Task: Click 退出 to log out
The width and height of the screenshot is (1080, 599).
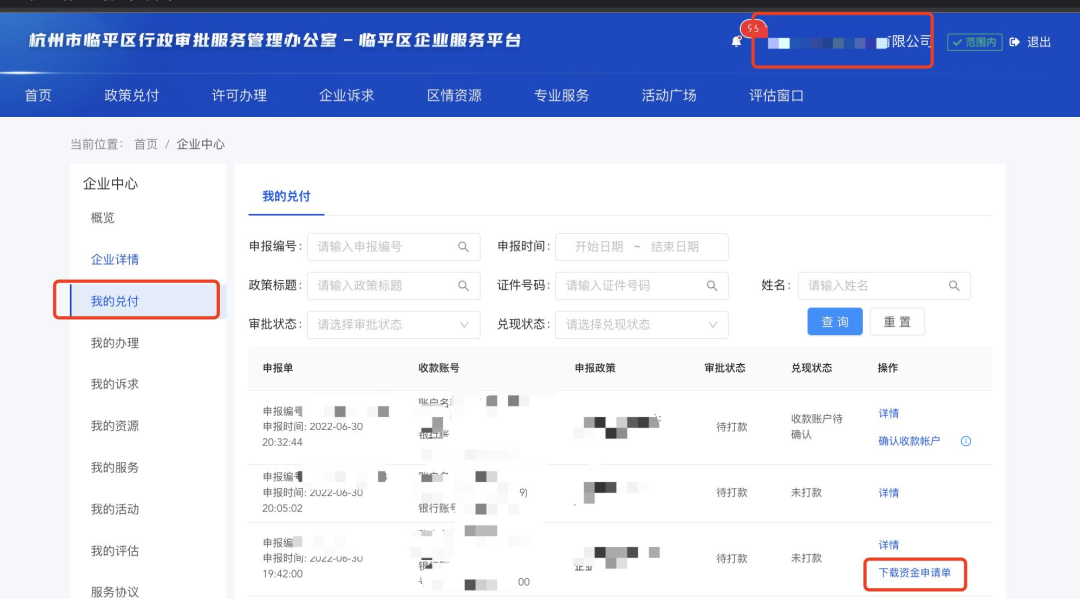Action: pos(1039,42)
